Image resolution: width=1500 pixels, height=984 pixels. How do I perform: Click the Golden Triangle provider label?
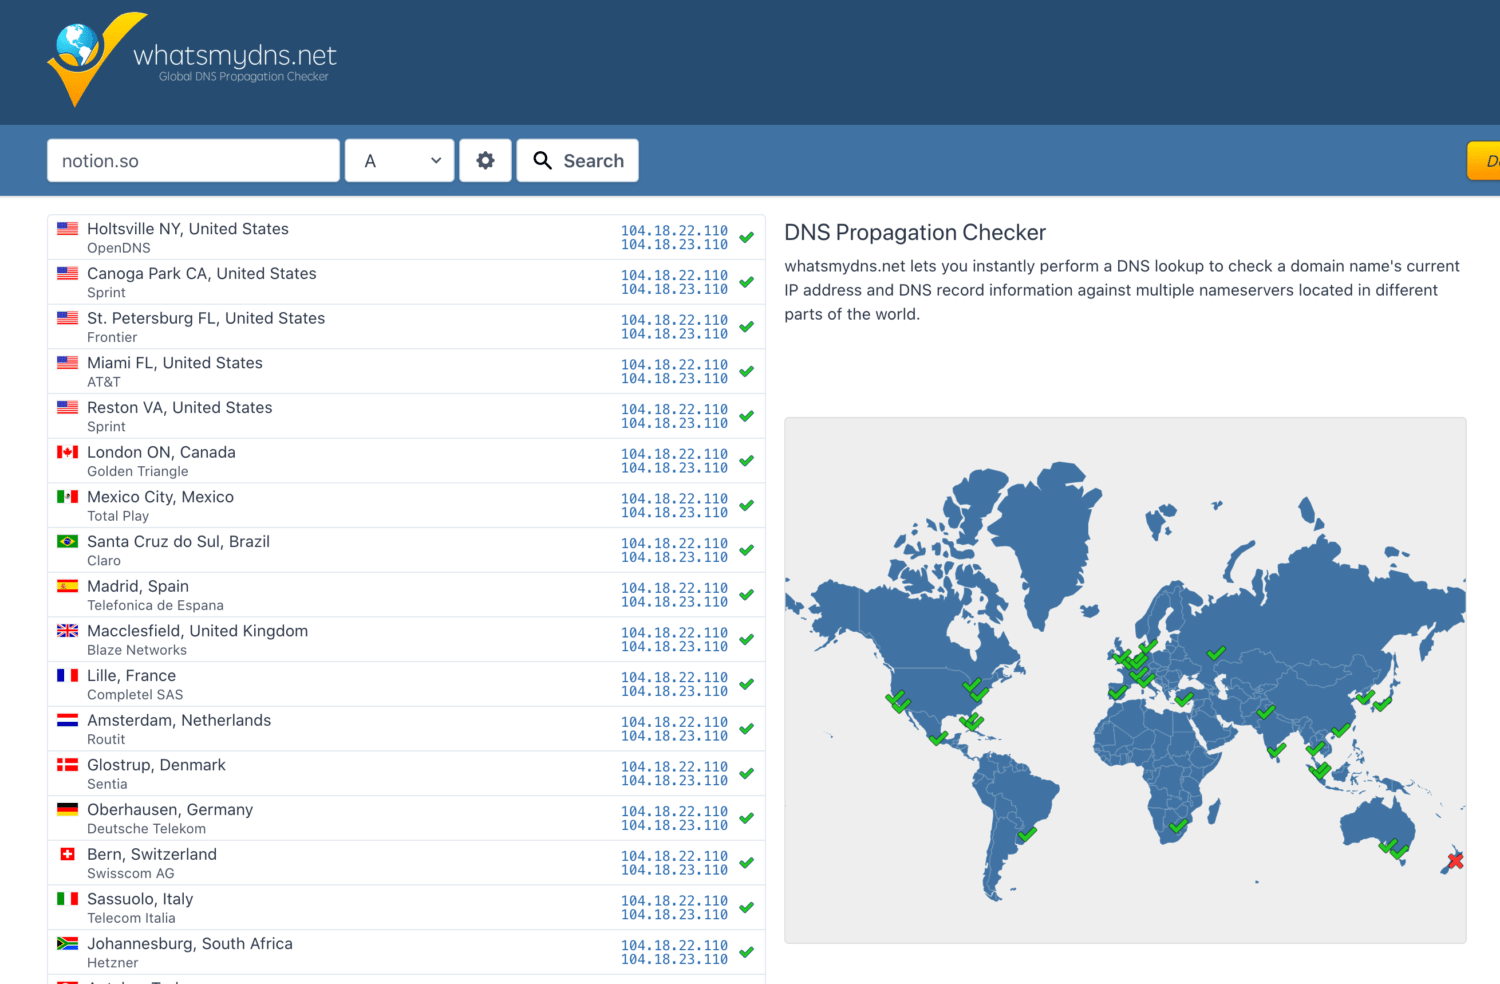138,472
